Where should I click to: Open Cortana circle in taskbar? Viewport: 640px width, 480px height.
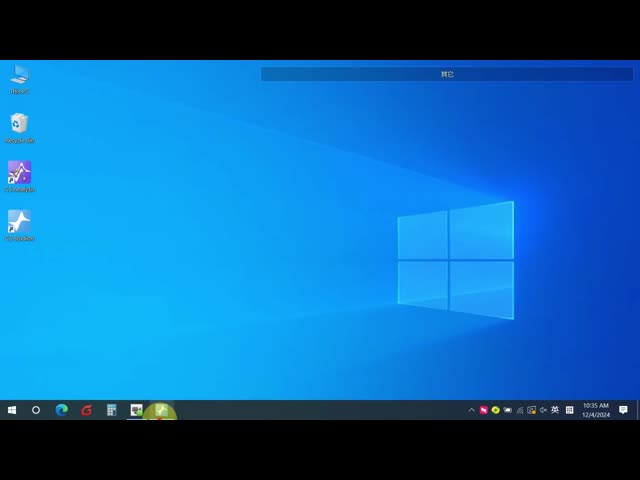pyautogui.click(x=36, y=410)
